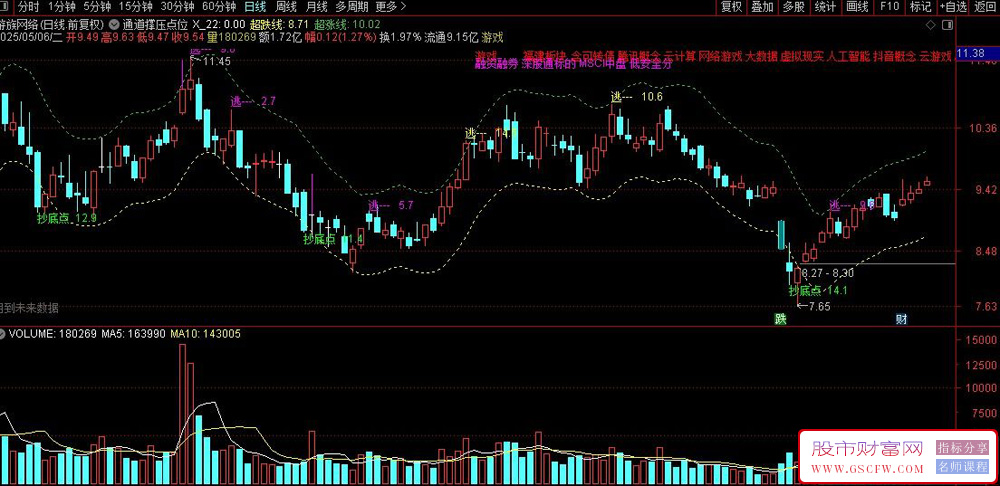Activate the 画线 drawing tools
Screen dimensions: 1000x486
point(858,7)
